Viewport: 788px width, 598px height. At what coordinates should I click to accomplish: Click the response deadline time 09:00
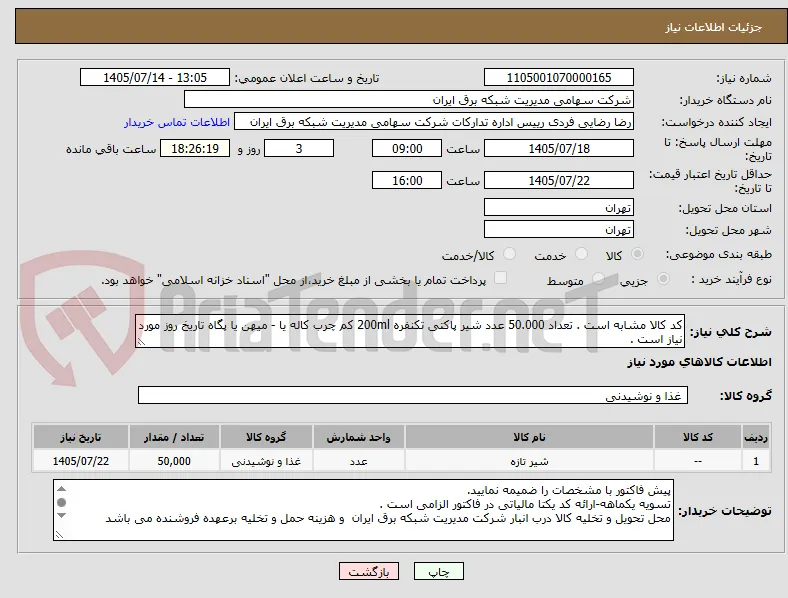[407, 149]
